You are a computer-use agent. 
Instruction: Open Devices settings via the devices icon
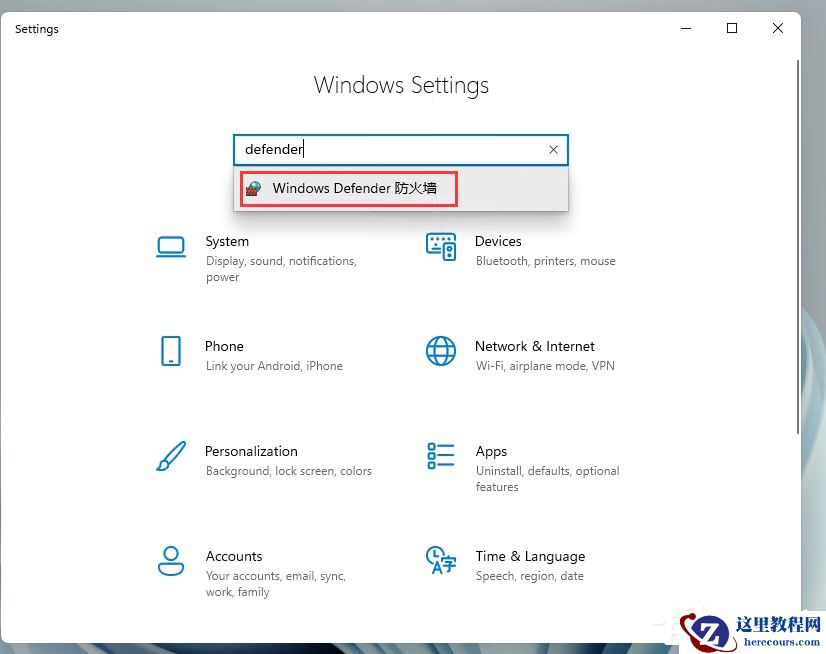pyautogui.click(x=441, y=246)
